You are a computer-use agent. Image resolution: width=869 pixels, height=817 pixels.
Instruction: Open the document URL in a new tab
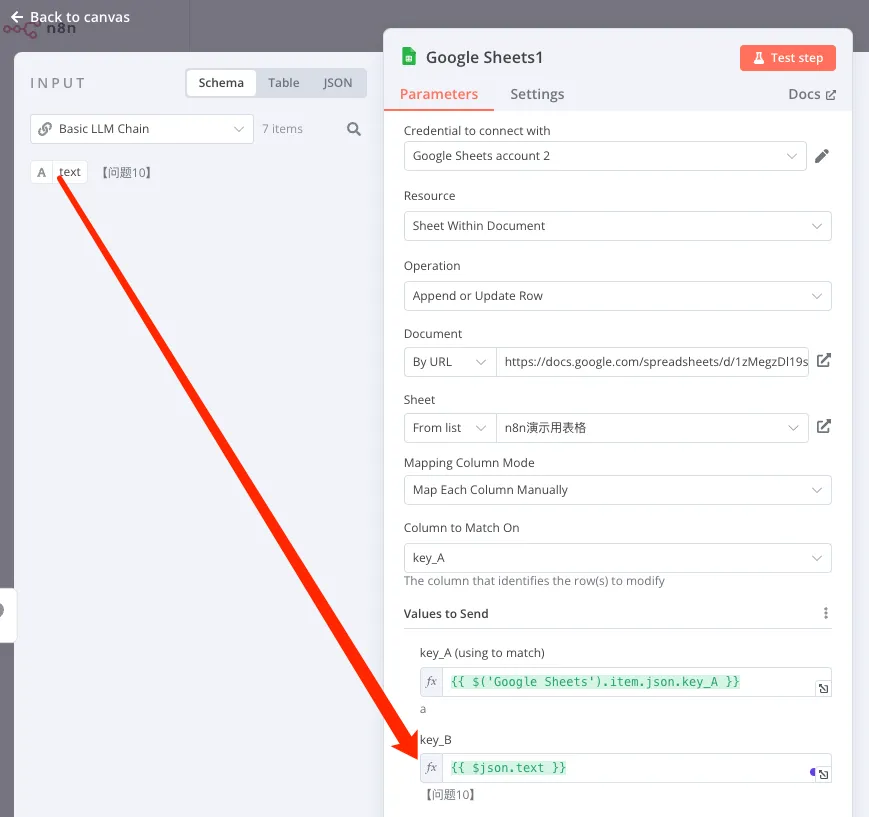tap(824, 361)
